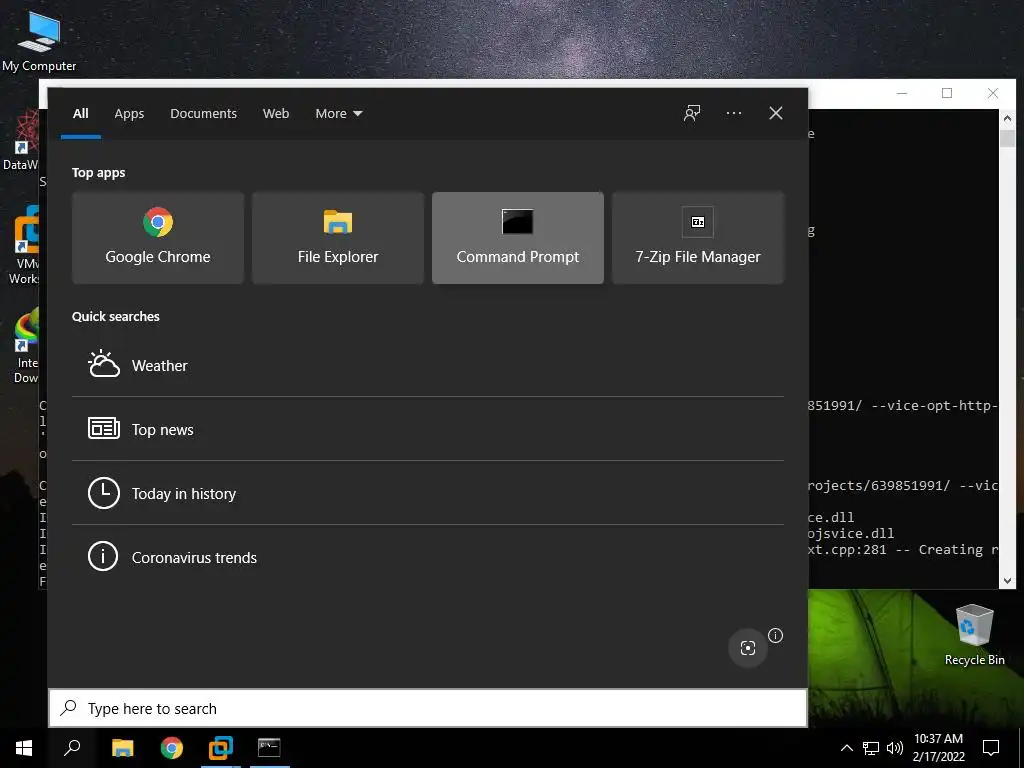
Task: Select the My Computer desktop icon
Action: click(x=39, y=41)
